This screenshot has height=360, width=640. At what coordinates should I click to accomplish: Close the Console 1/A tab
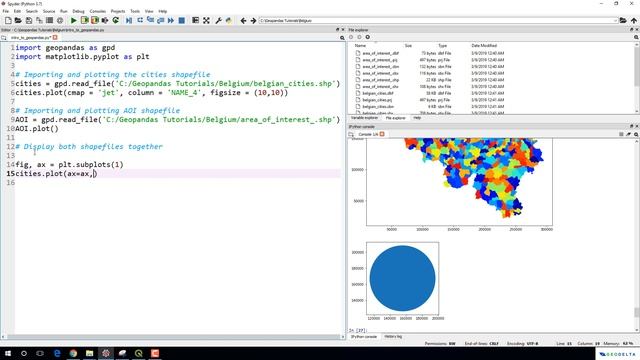tap(382, 134)
